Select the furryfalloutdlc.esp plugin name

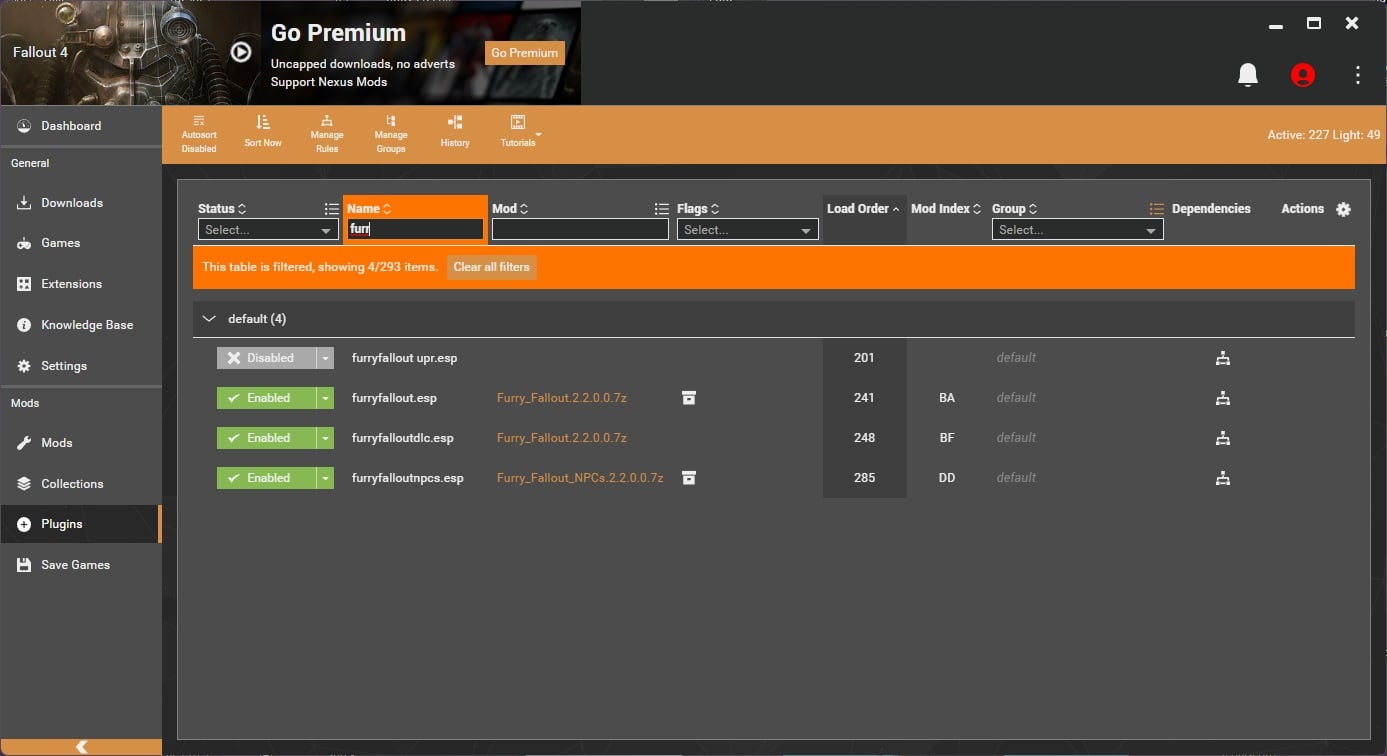pyautogui.click(x=403, y=438)
